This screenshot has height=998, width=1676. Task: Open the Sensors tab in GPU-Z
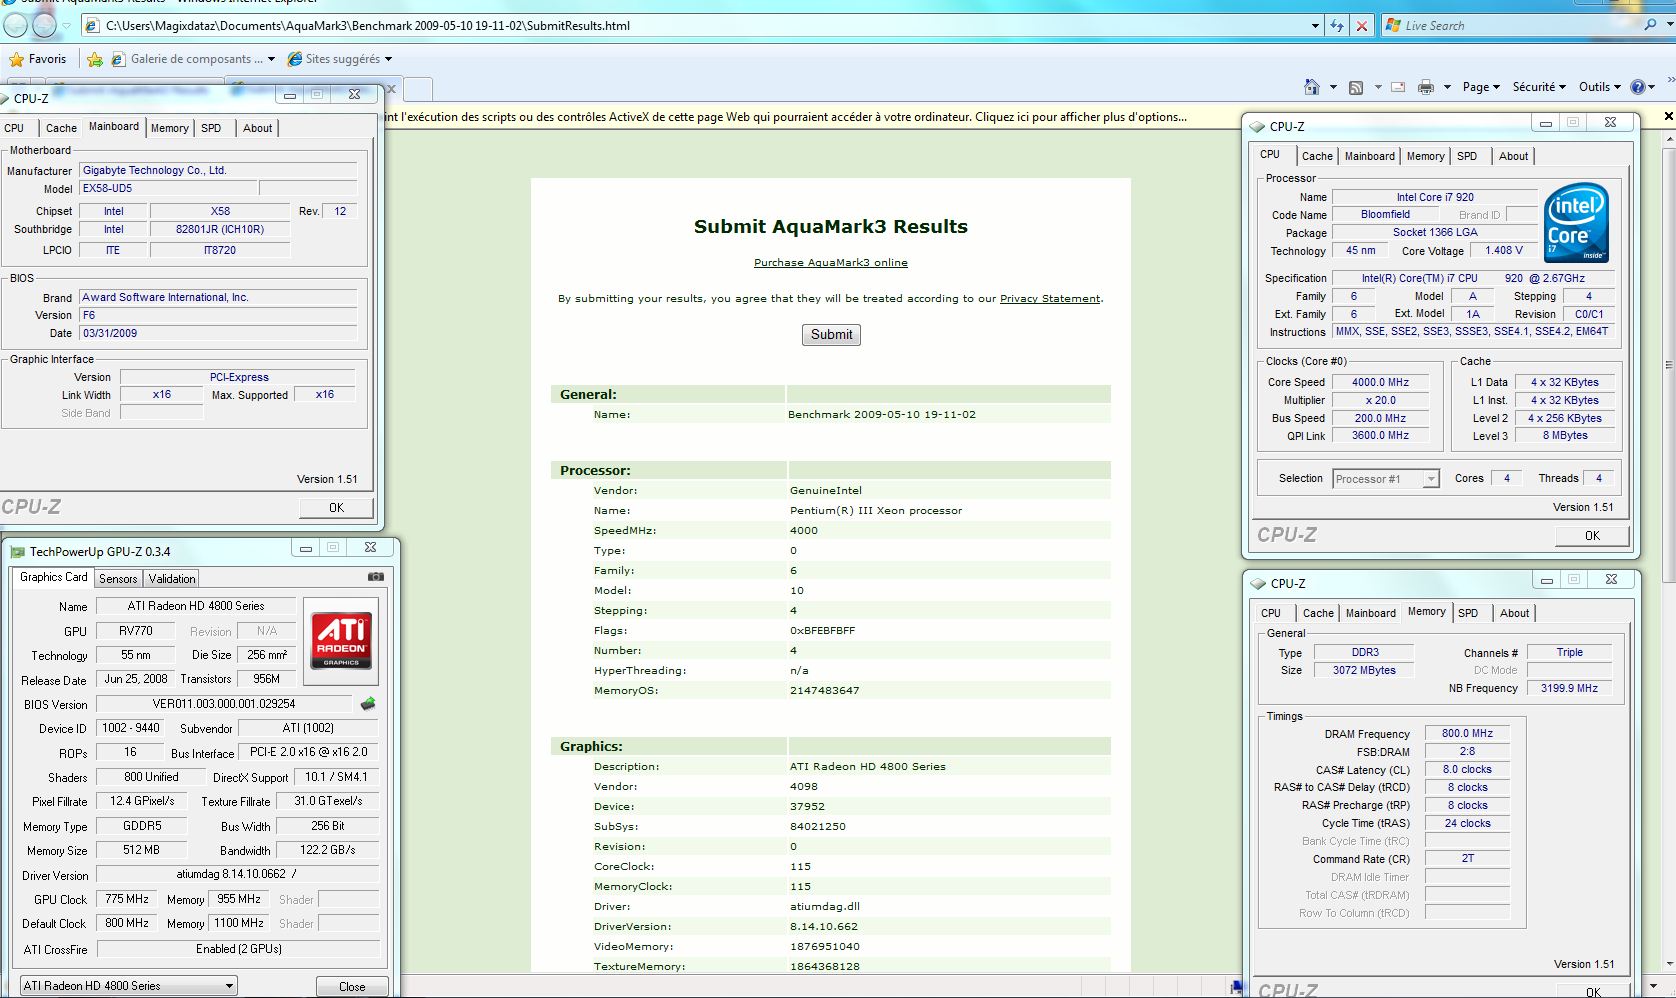coord(118,579)
